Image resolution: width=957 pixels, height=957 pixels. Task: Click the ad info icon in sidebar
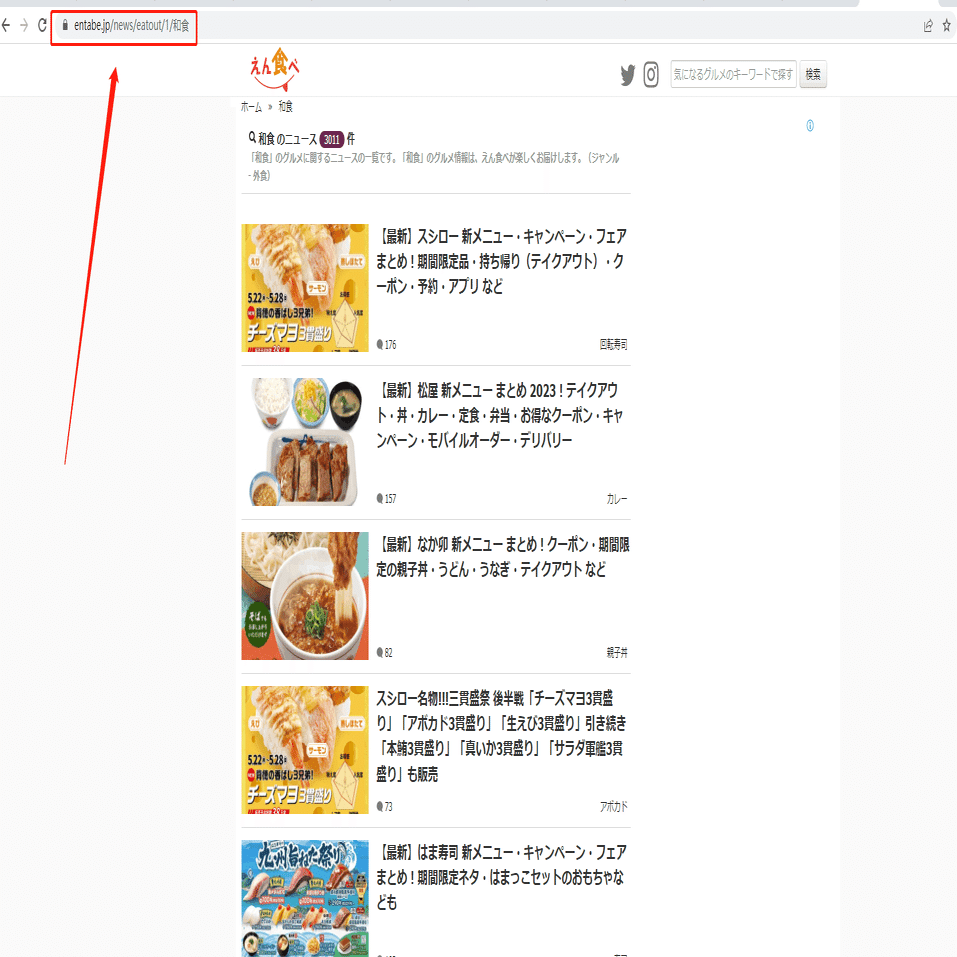coord(810,126)
